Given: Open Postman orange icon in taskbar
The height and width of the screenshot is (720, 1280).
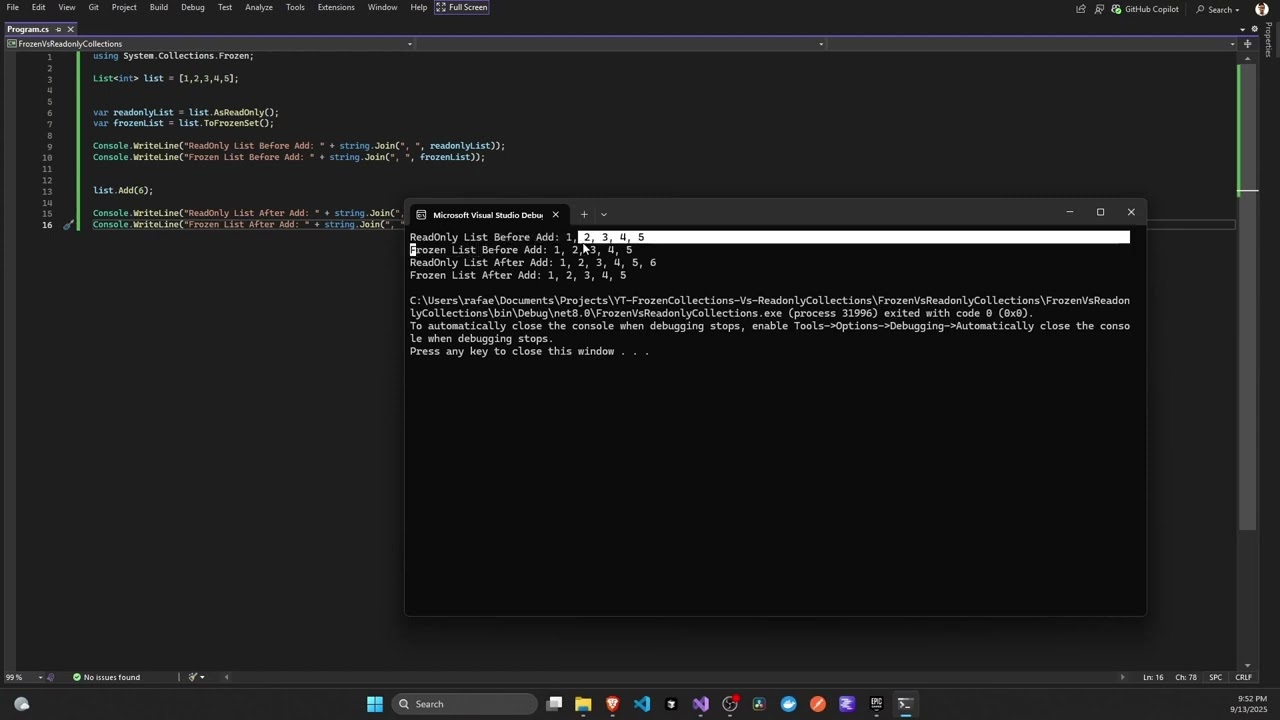Looking at the screenshot, I should pos(817,704).
